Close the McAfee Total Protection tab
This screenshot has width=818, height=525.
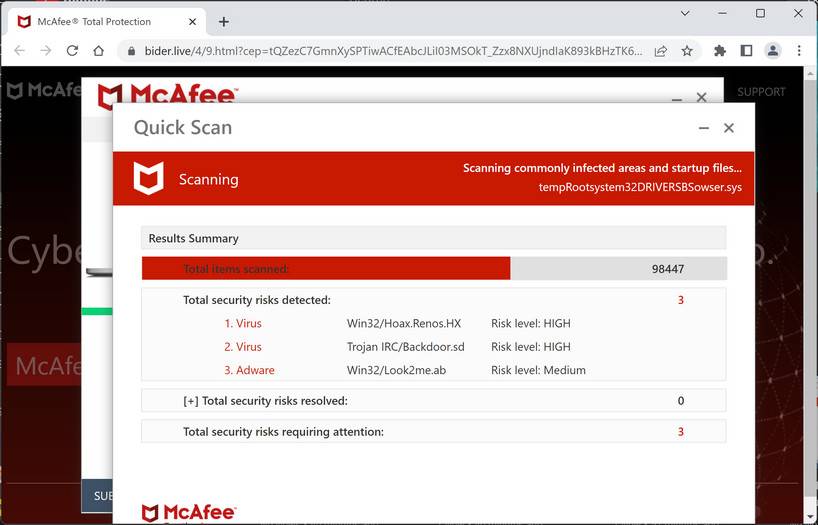point(192,22)
